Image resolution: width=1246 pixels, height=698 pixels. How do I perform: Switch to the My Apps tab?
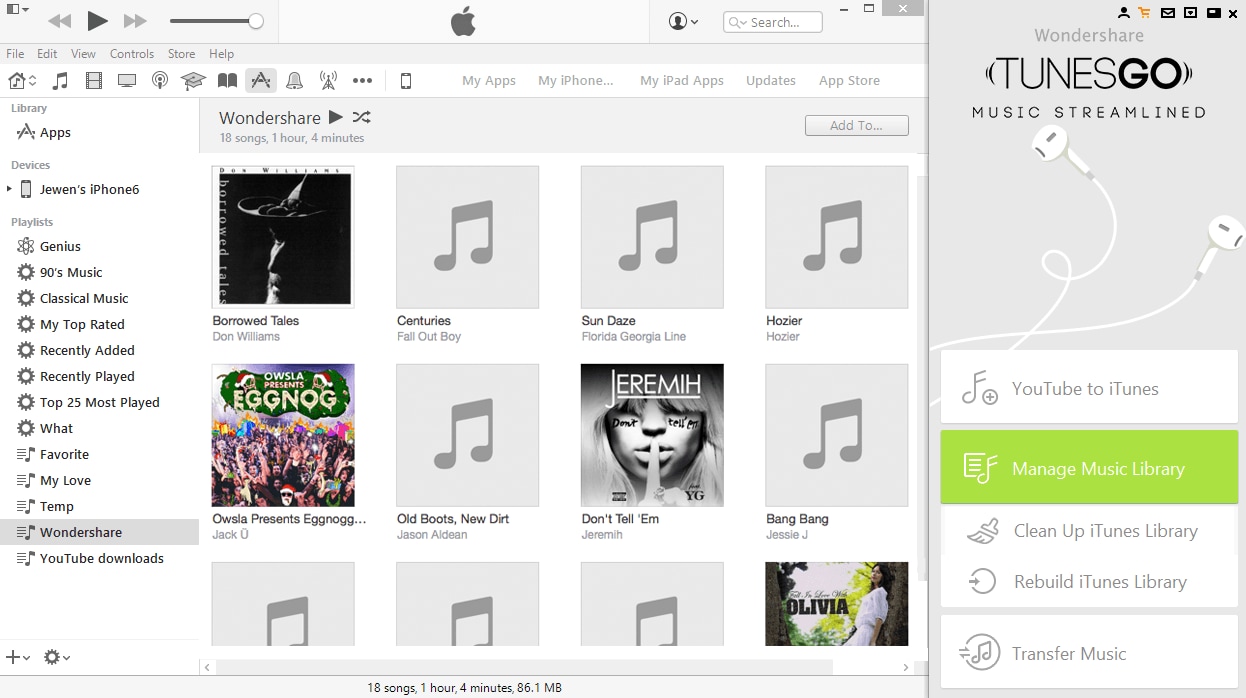pyautogui.click(x=489, y=81)
